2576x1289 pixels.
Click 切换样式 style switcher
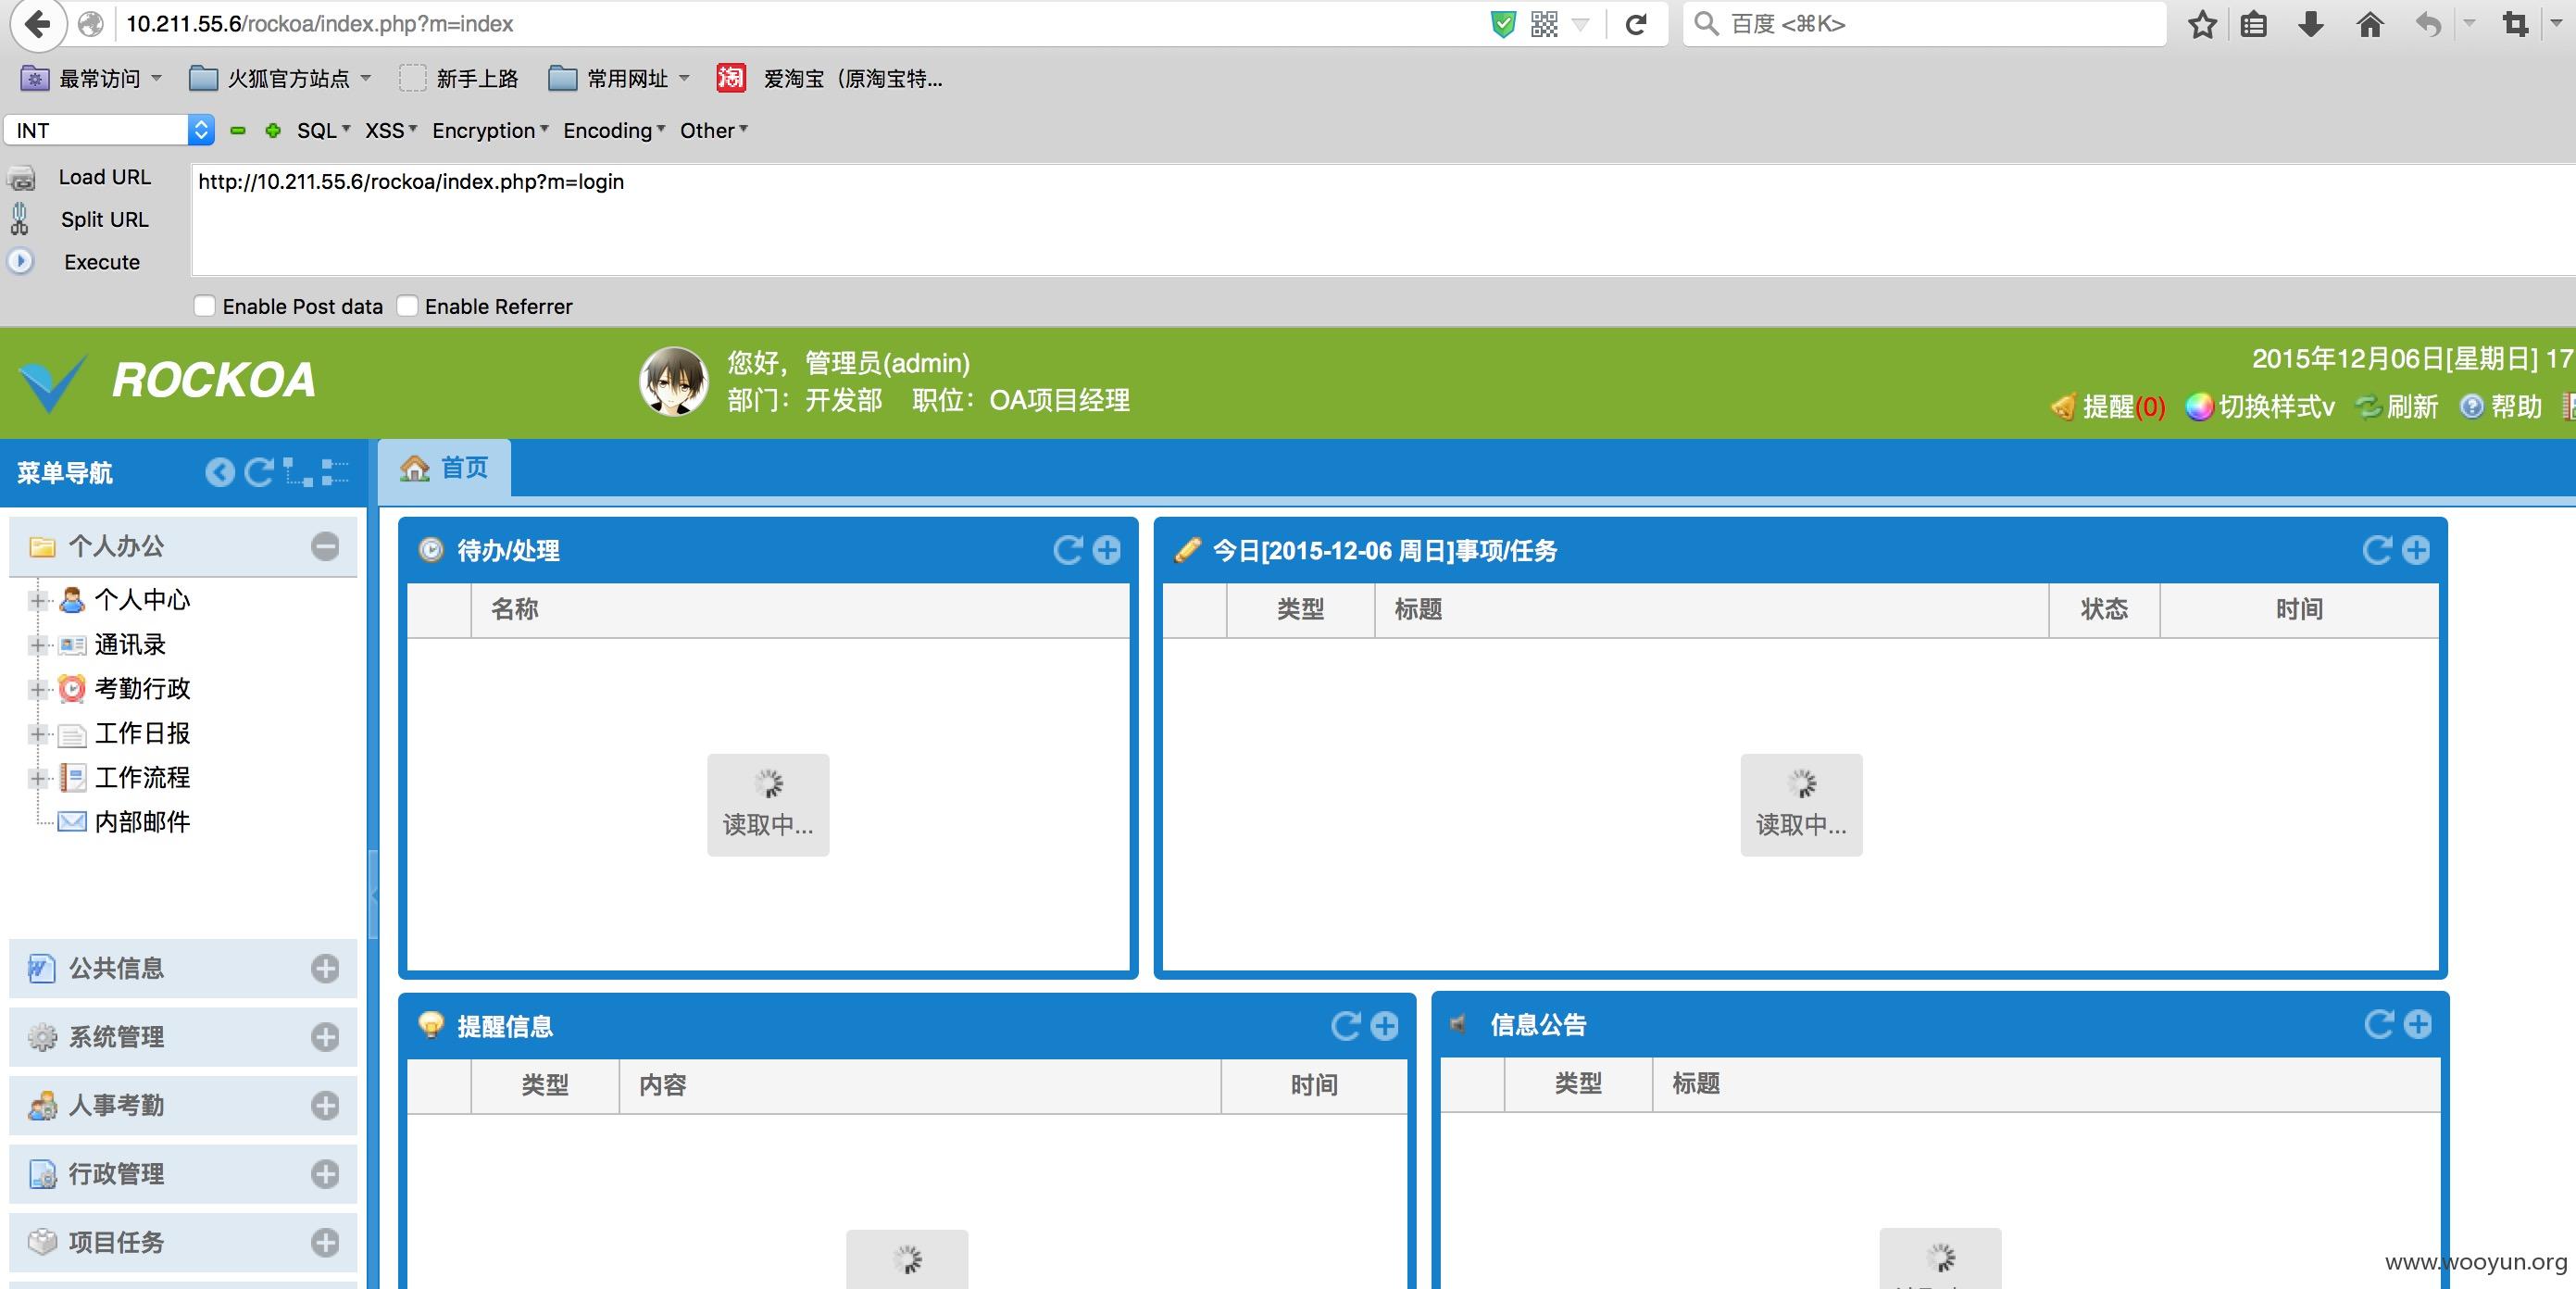(2260, 406)
